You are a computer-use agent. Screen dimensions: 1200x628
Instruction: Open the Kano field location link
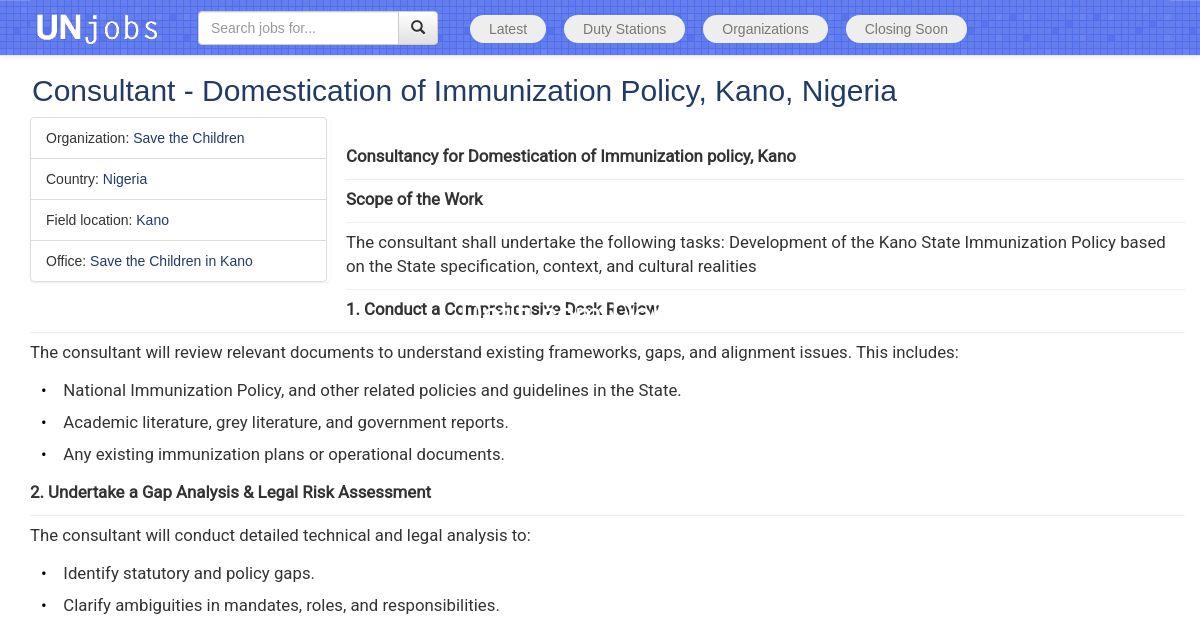(152, 220)
